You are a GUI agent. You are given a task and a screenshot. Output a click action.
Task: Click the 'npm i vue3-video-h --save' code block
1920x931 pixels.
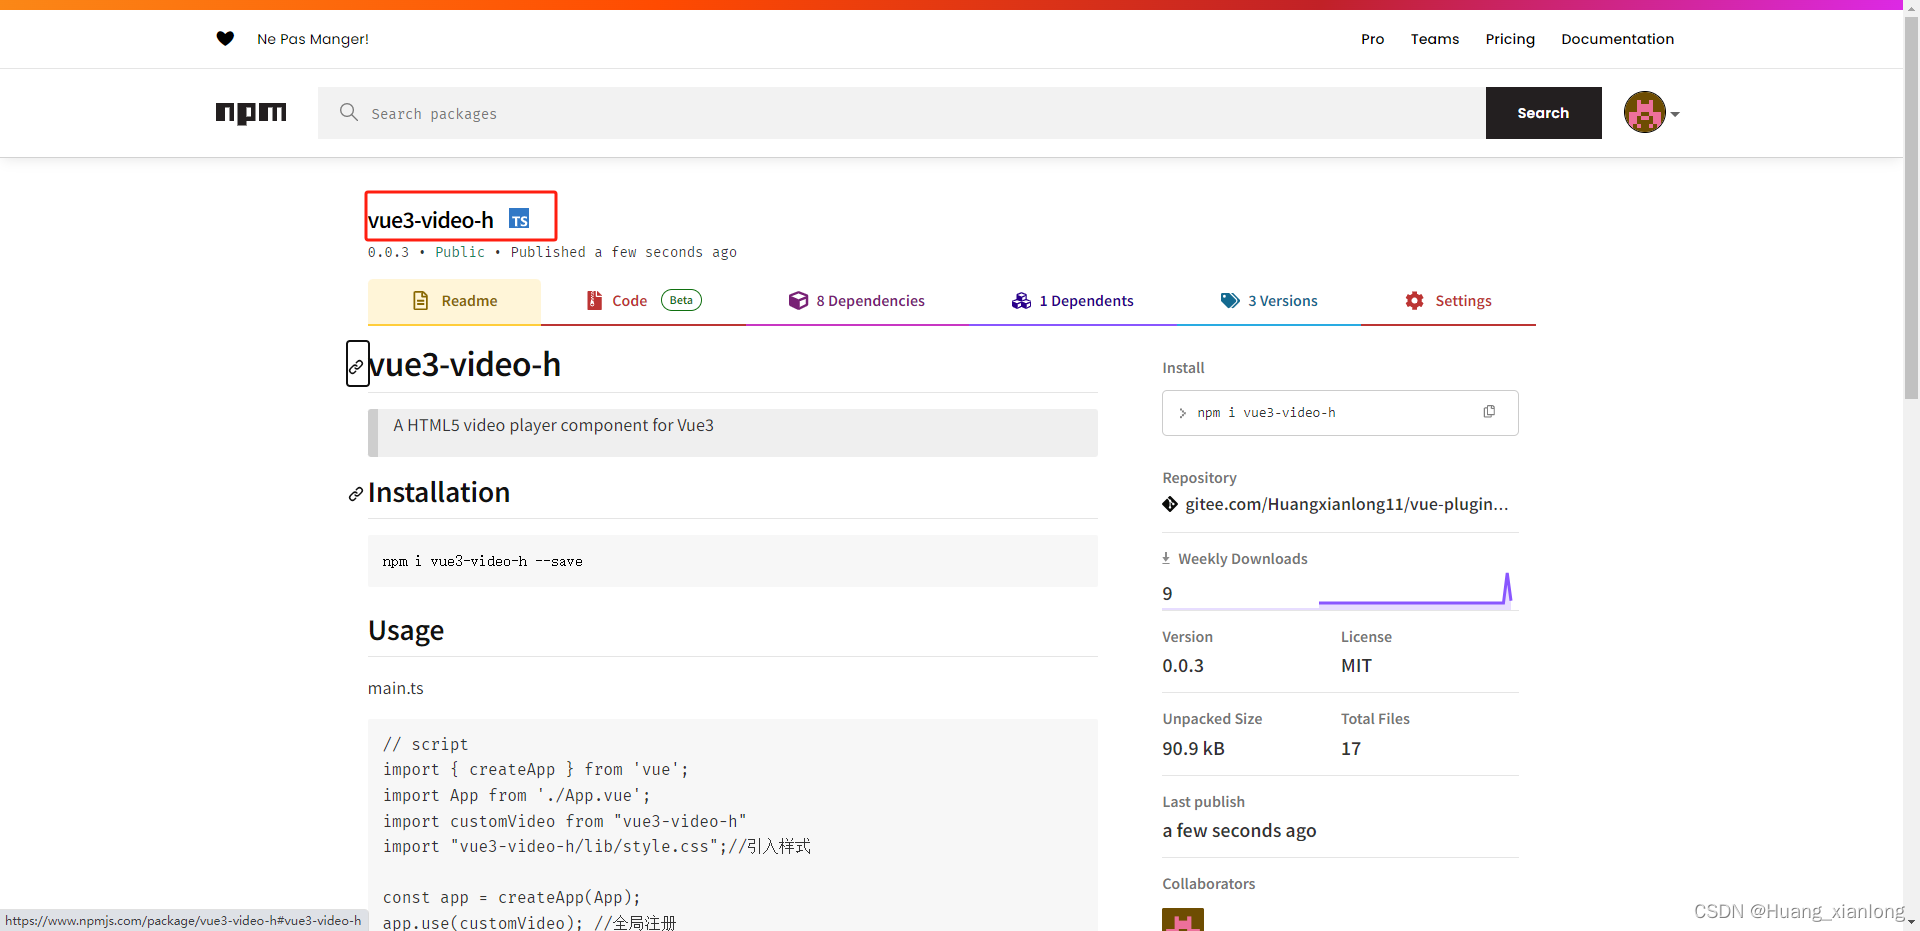(x=732, y=561)
